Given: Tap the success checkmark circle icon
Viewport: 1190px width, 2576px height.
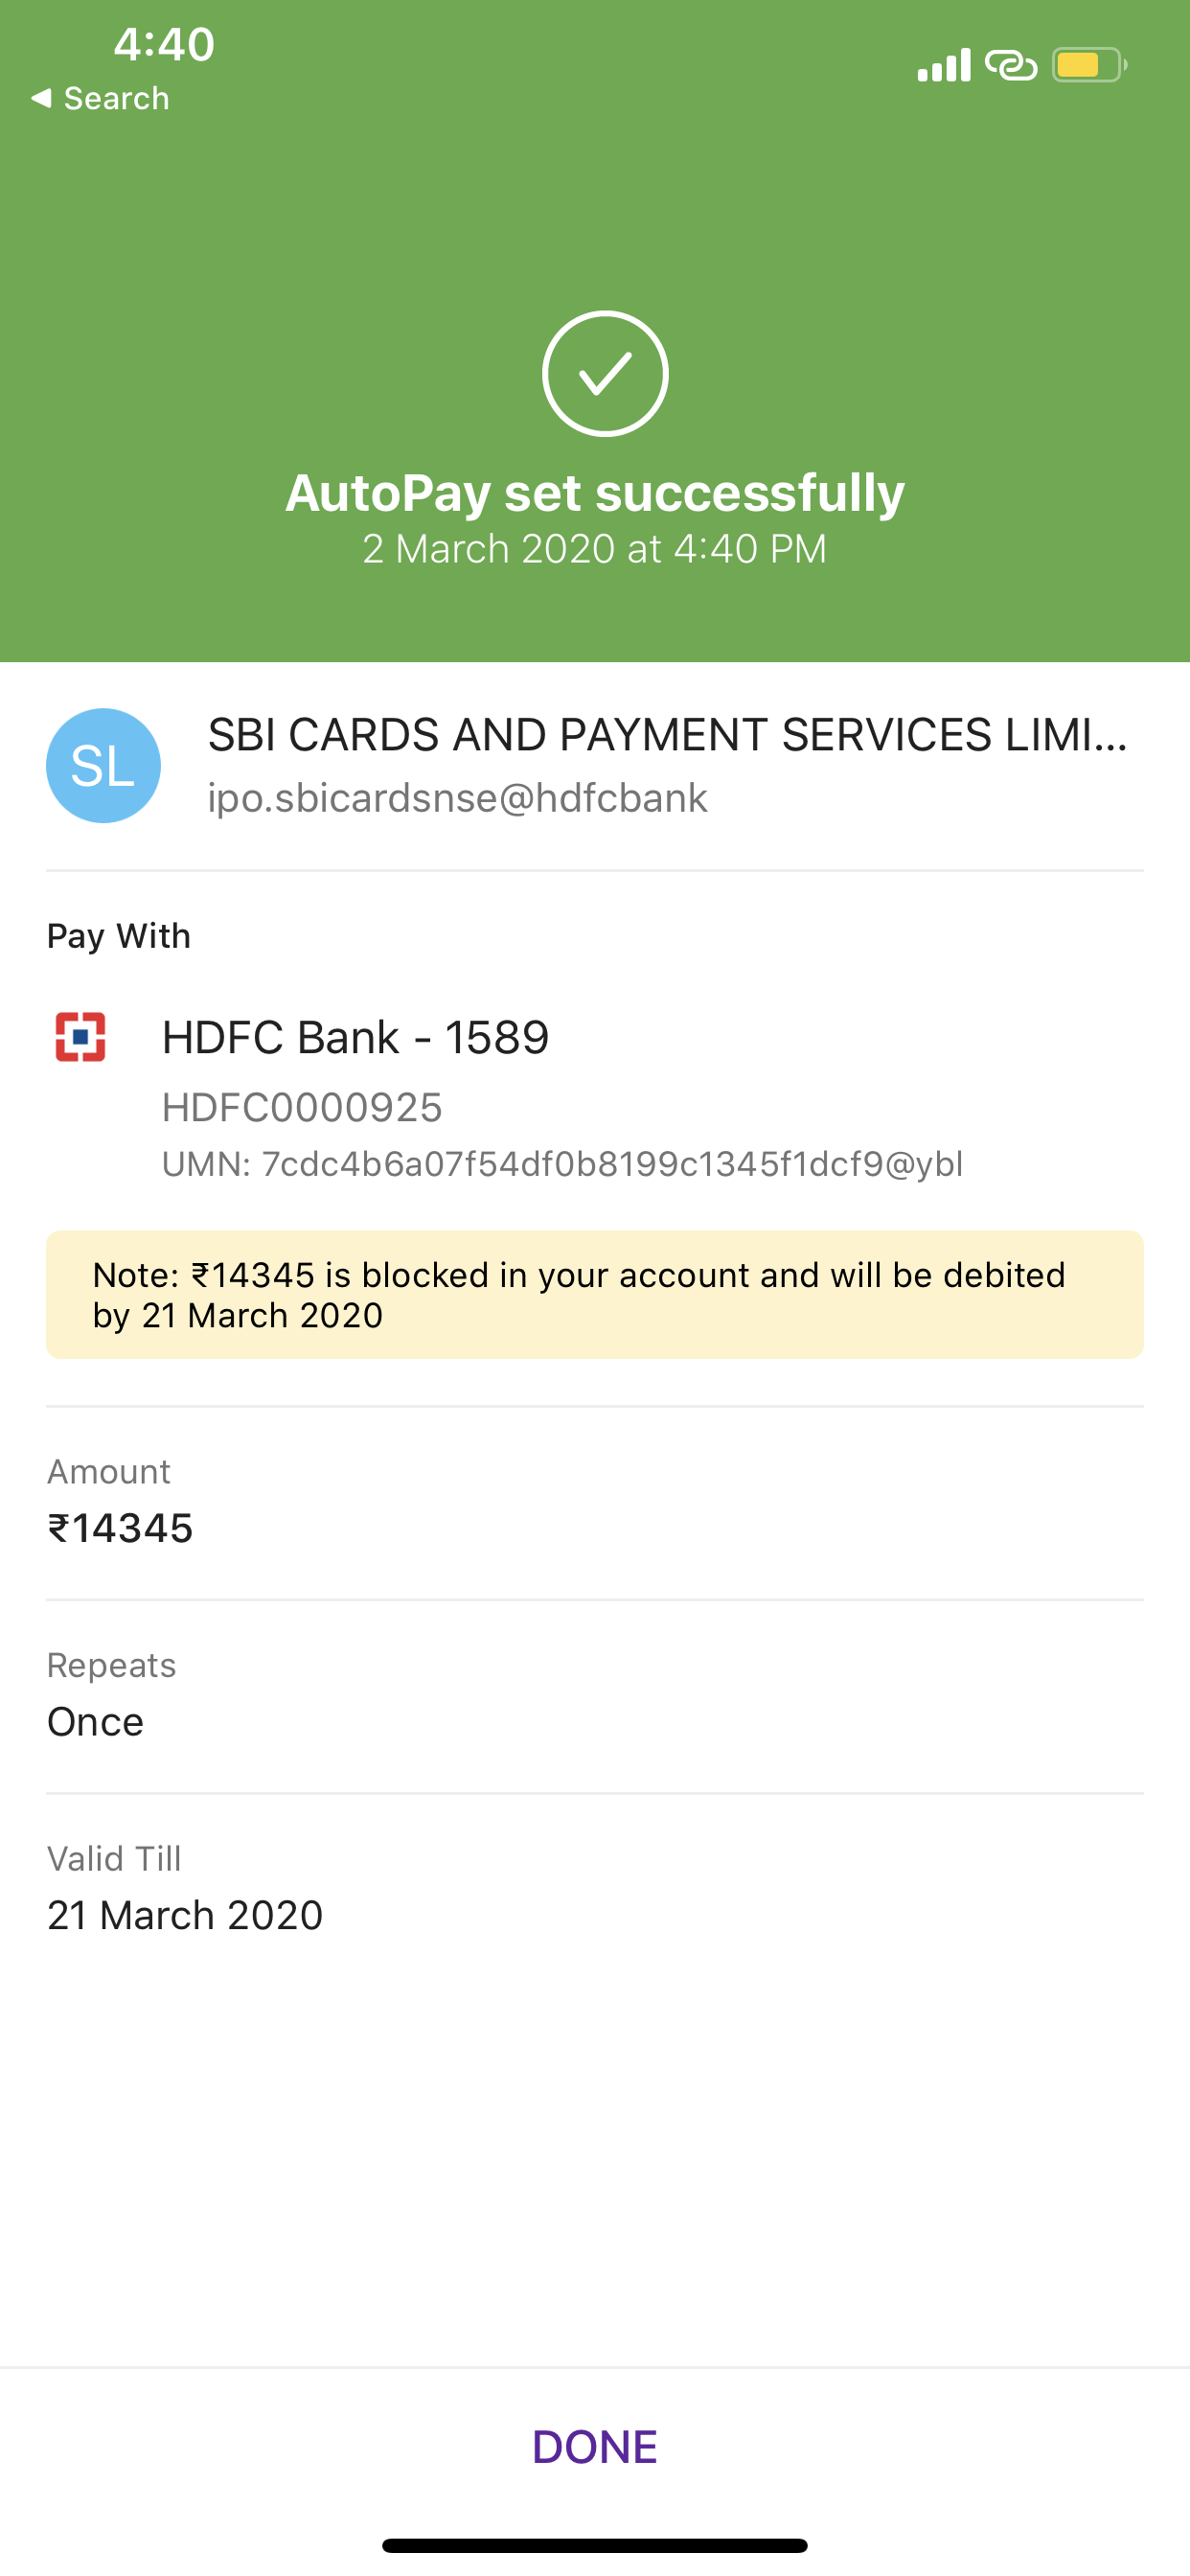Looking at the screenshot, I should tap(605, 373).
